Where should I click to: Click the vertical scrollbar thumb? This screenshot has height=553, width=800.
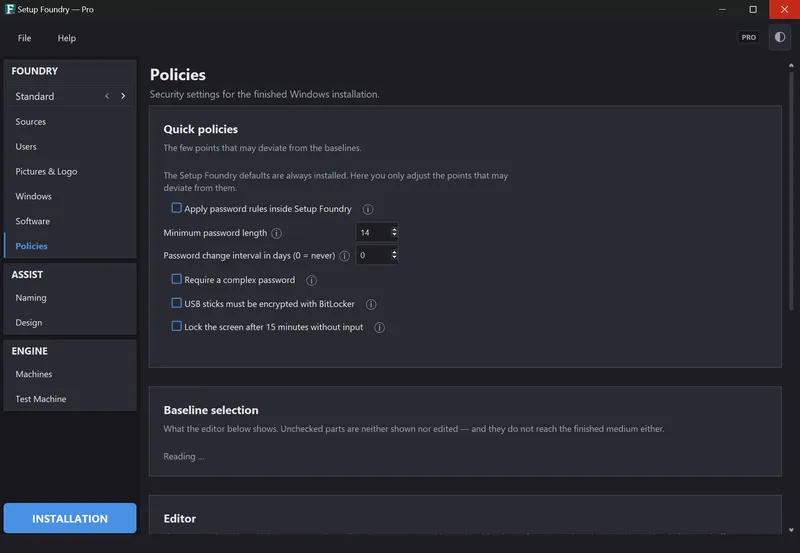[791, 191]
